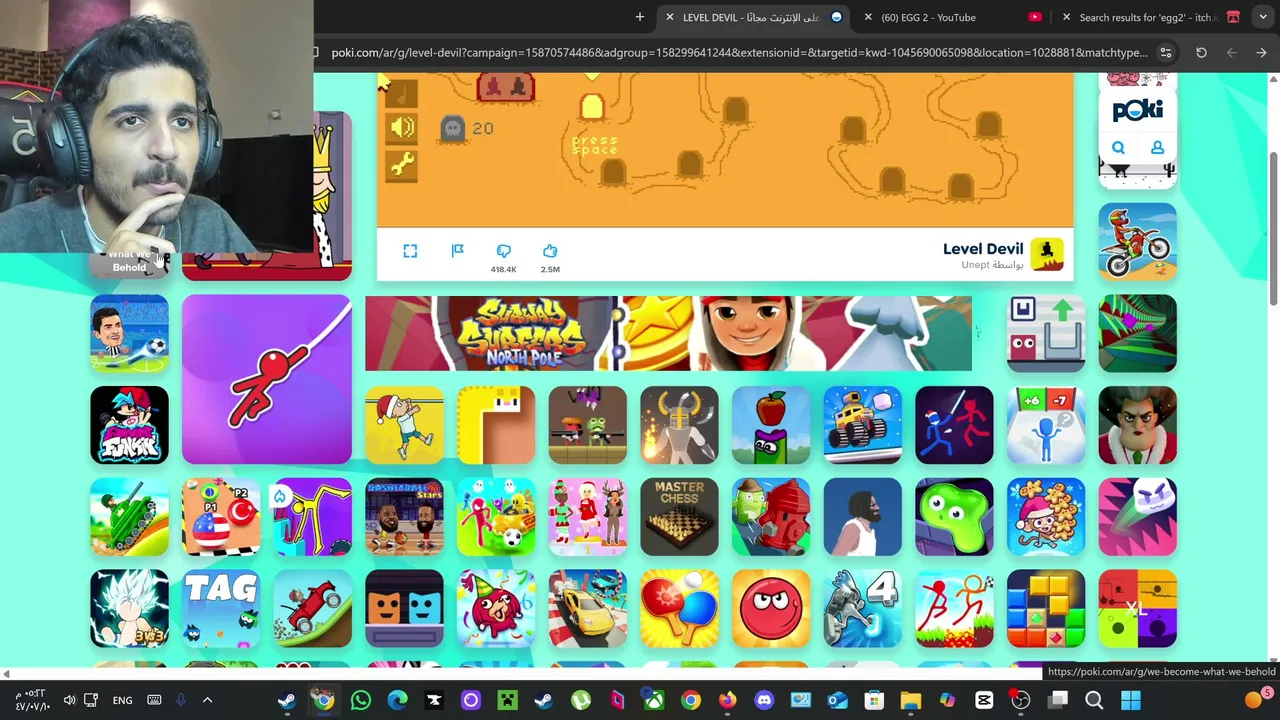Open the Friday Night Funkin game icon
The image size is (1280, 720).
[129, 425]
